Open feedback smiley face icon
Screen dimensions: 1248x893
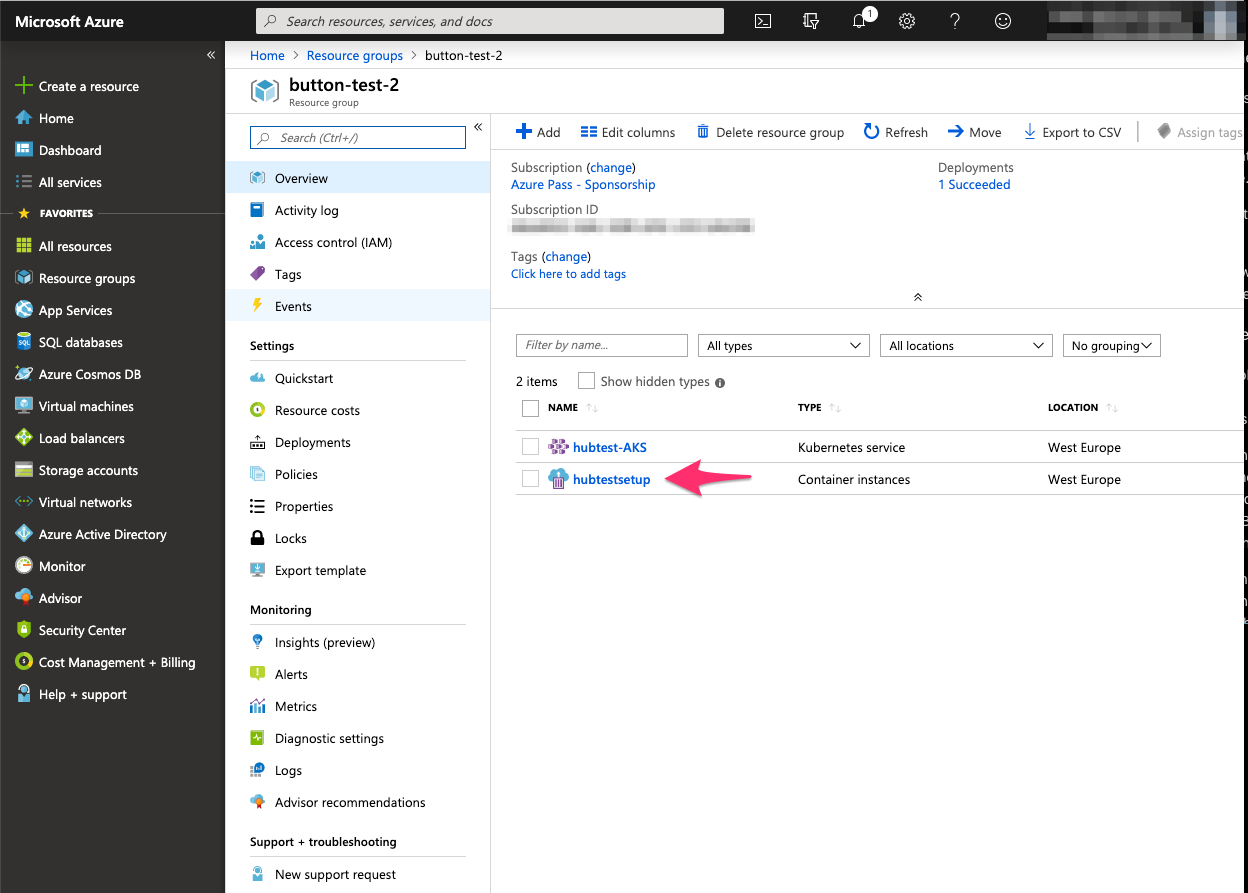coord(1003,21)
